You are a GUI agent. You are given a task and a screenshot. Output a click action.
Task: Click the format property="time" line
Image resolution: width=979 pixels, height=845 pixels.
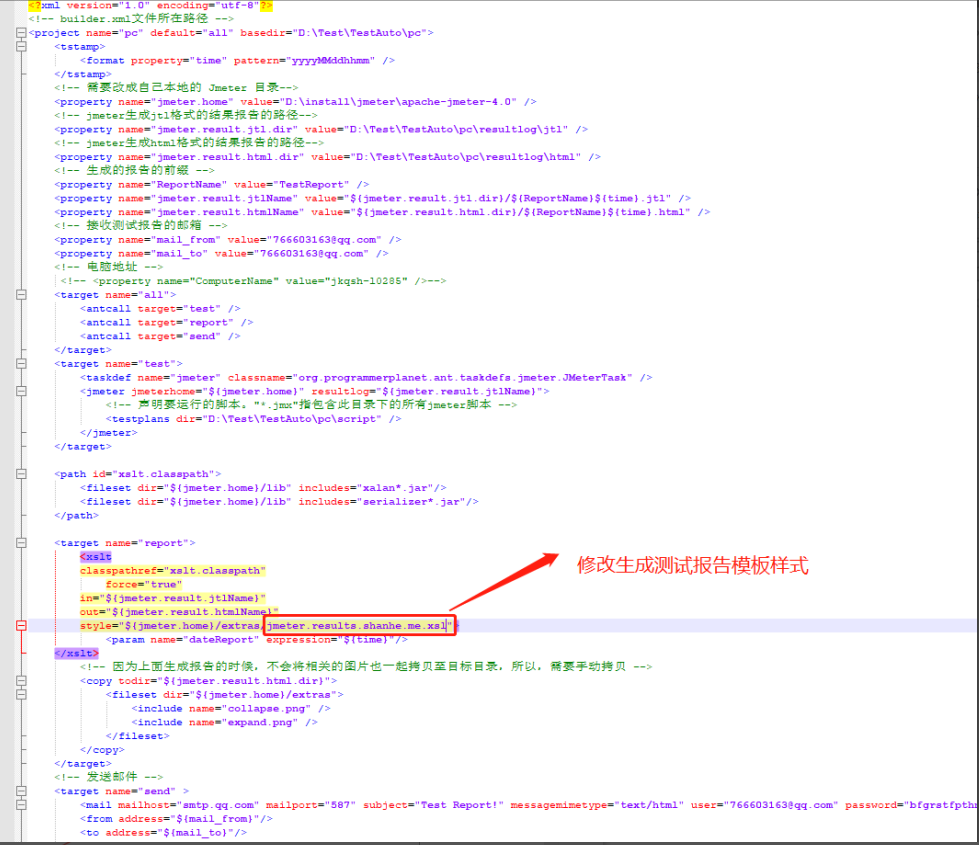click(237, 61)
